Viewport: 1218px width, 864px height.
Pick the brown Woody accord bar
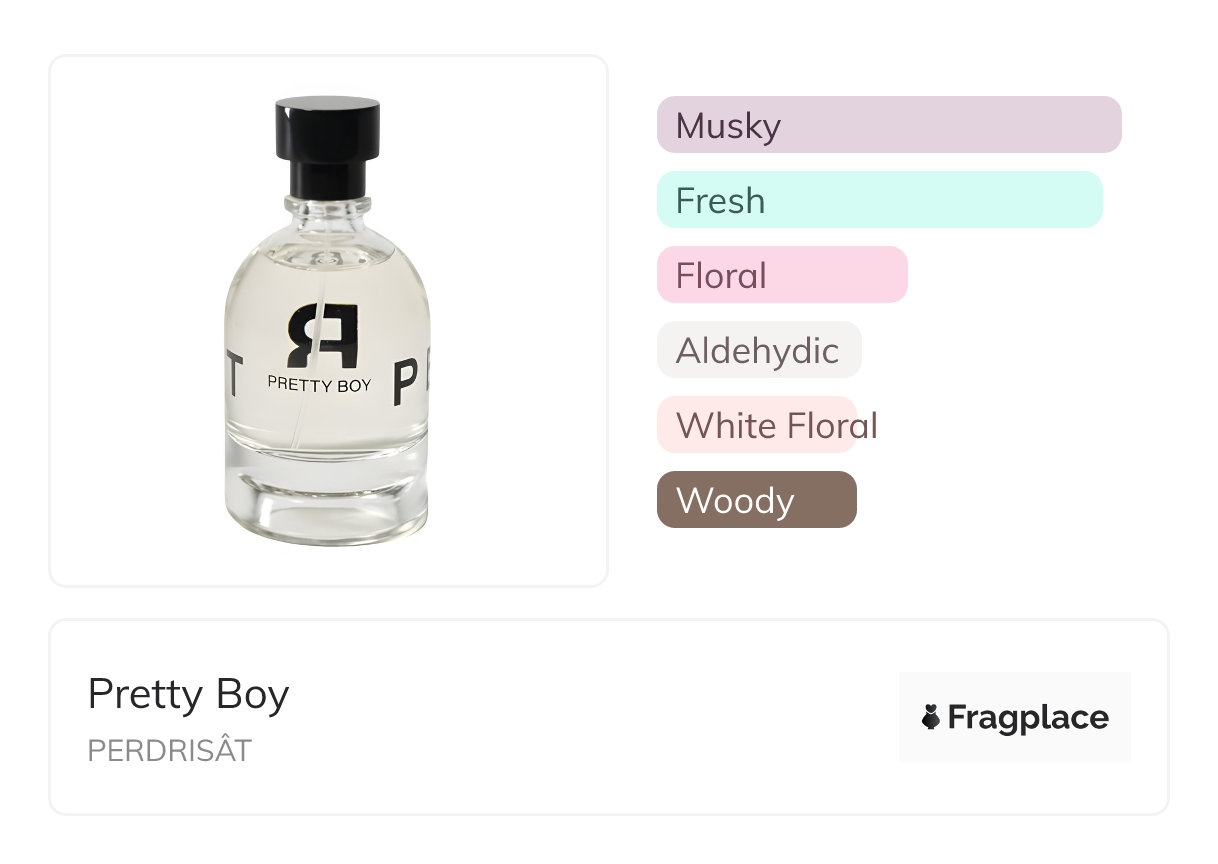coord(756,500)
